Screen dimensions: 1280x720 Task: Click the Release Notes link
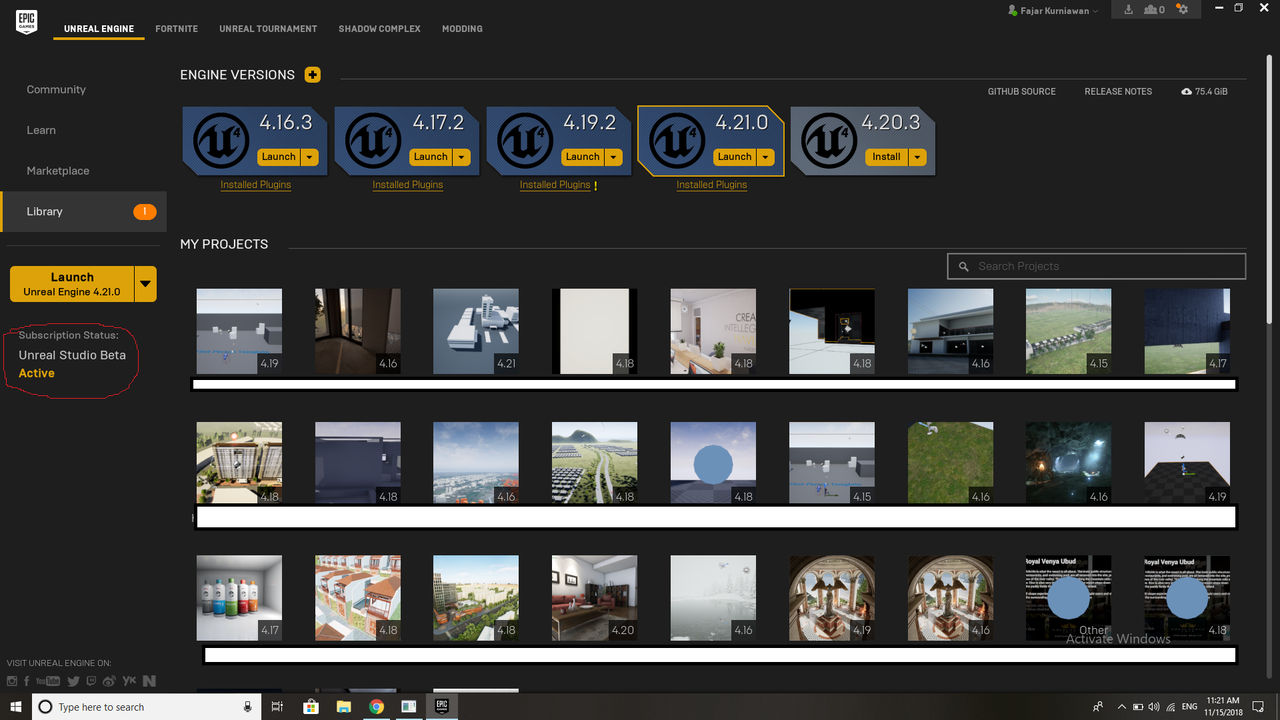pyautogui.click(x=1118, y=92)
